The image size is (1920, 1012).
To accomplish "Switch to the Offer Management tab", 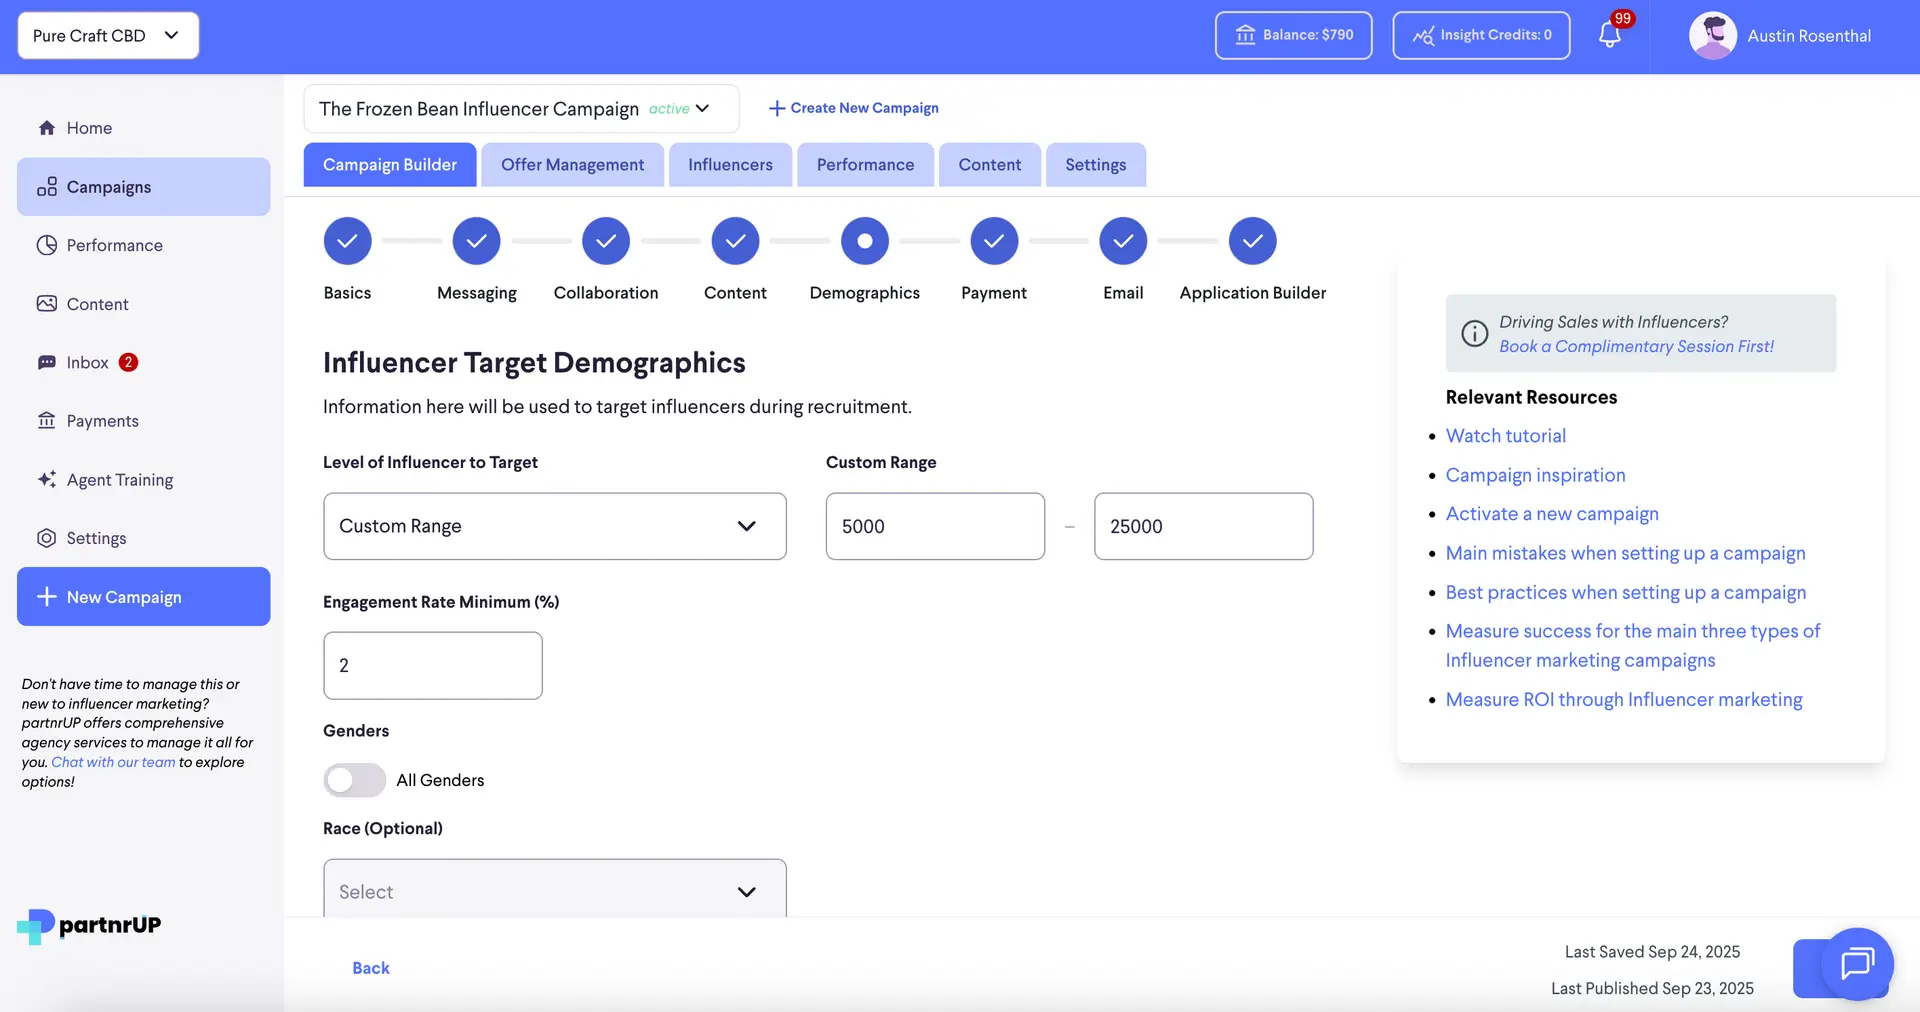I will [572, 164].
